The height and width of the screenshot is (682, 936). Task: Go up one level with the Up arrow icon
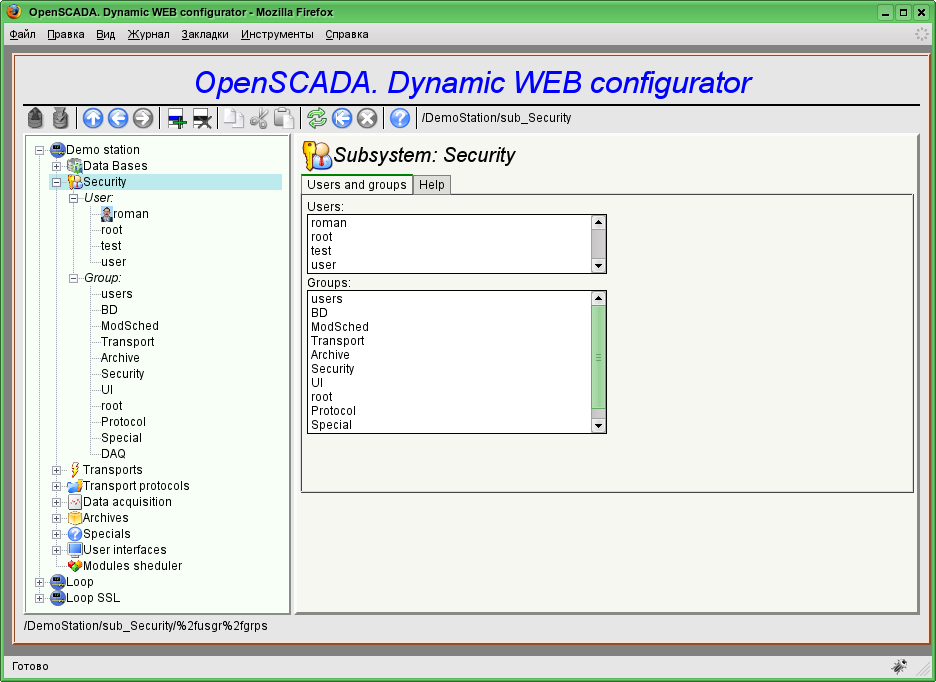[x=93, y=118]
